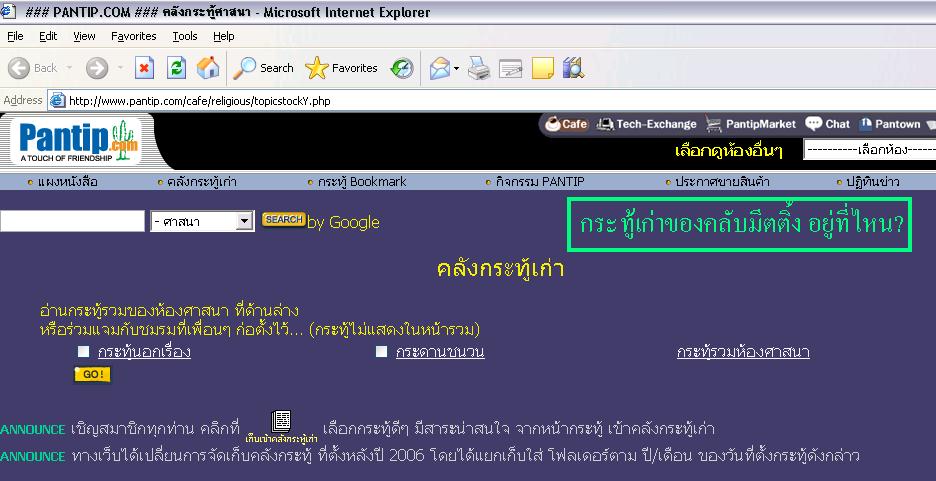Open the Favorites menu
This screenshot has width=936, height=481.
[x=134, y=36]
